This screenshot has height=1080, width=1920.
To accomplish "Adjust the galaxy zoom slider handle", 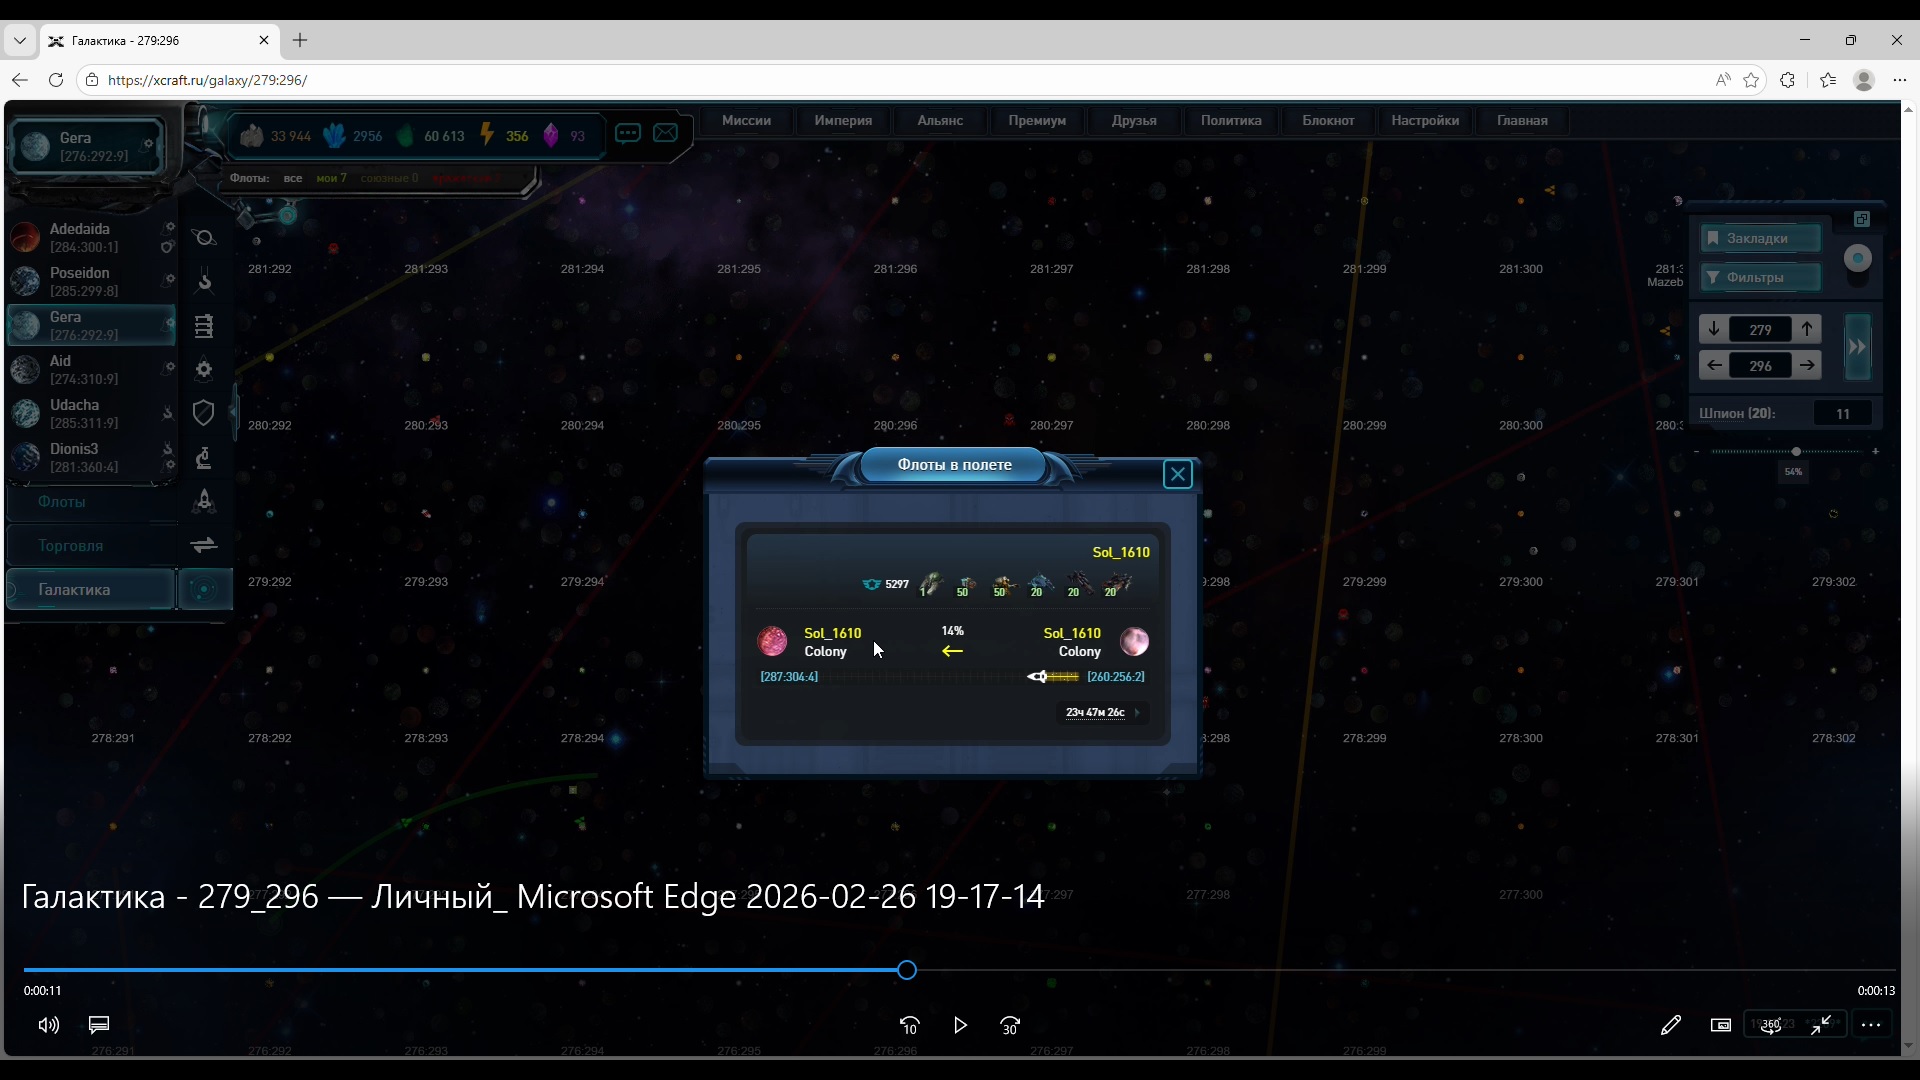I will tap(1796, 452).
